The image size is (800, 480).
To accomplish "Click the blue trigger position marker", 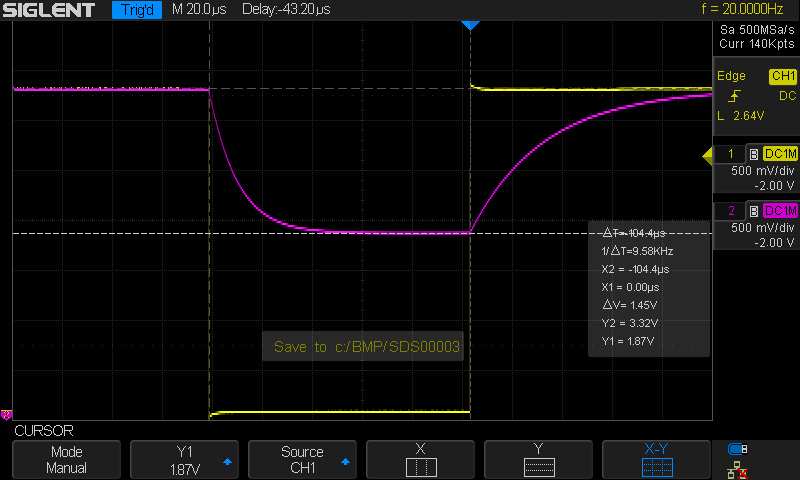I will point(470,26).
